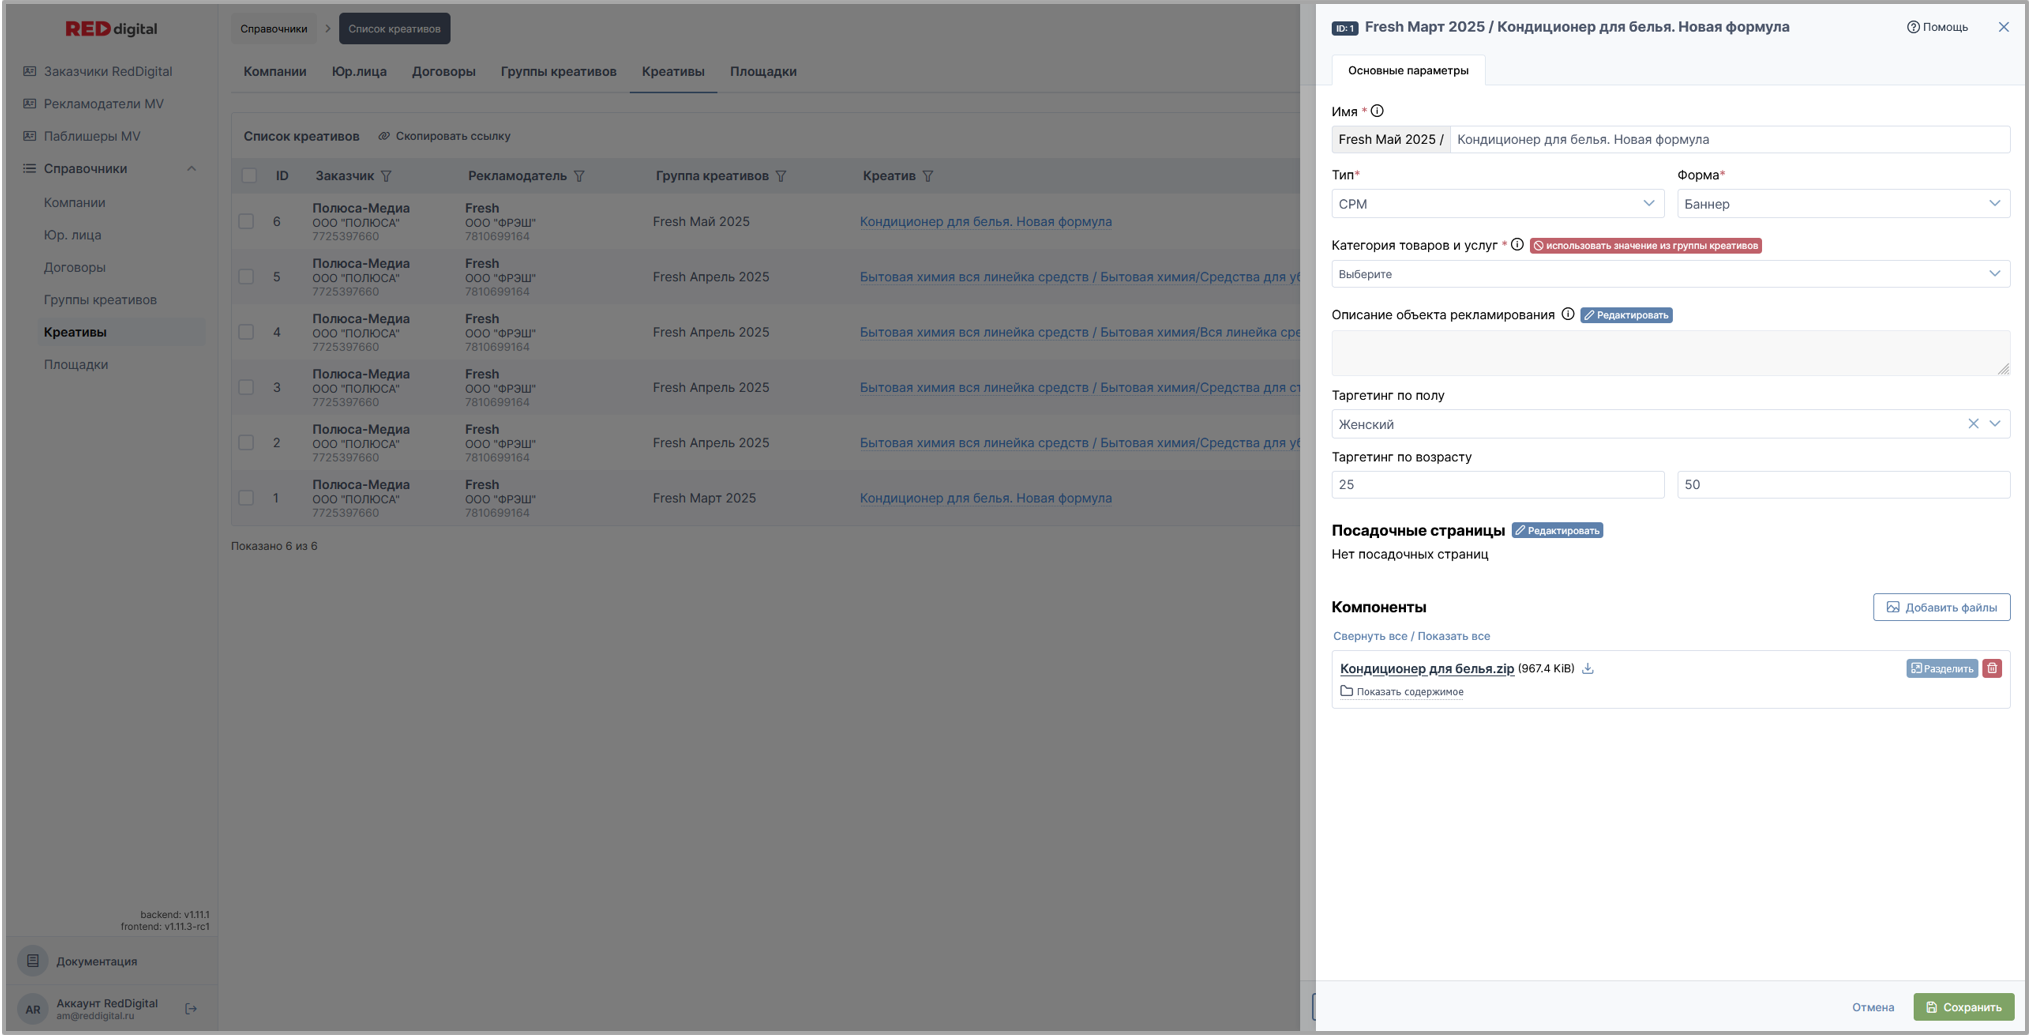Switch to the Группы креативов tab

tap(558, 72)
